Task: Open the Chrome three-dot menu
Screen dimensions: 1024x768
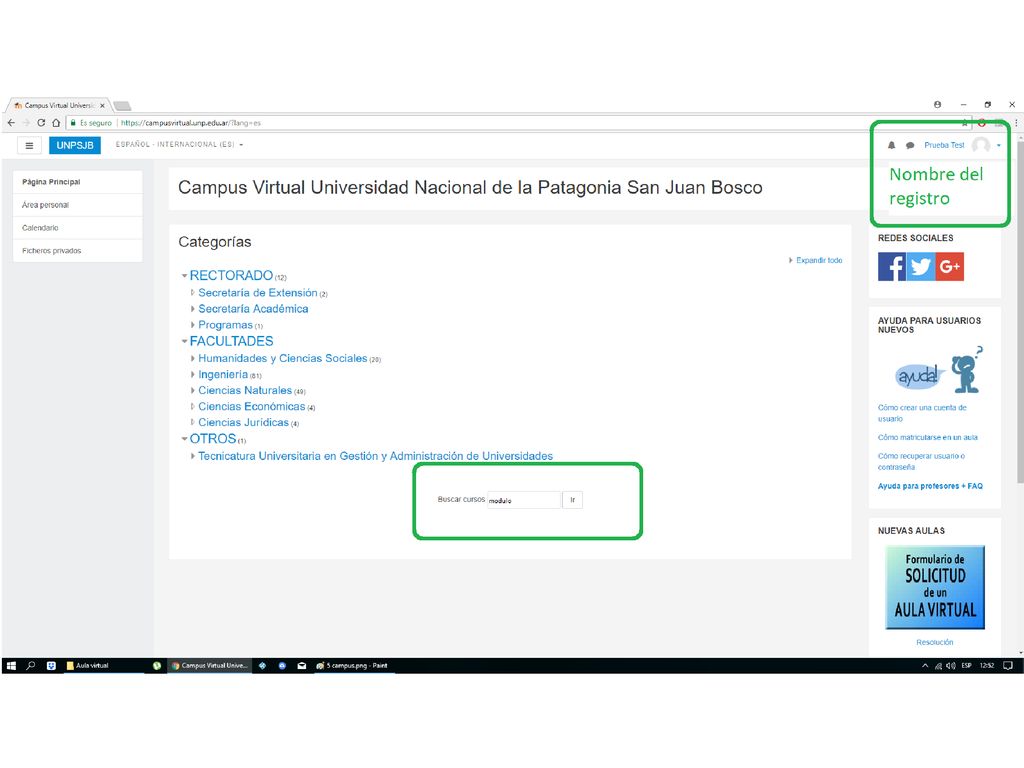Action: click(1016, 123)
